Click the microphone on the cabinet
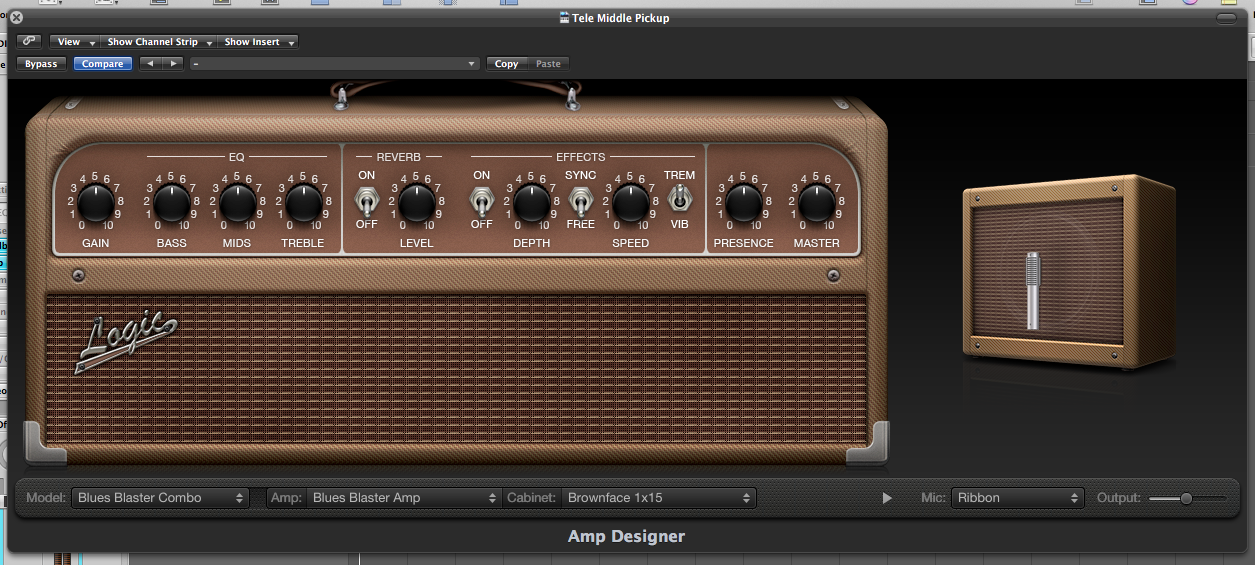The image size is (1255, 565). coord(1034,291)
